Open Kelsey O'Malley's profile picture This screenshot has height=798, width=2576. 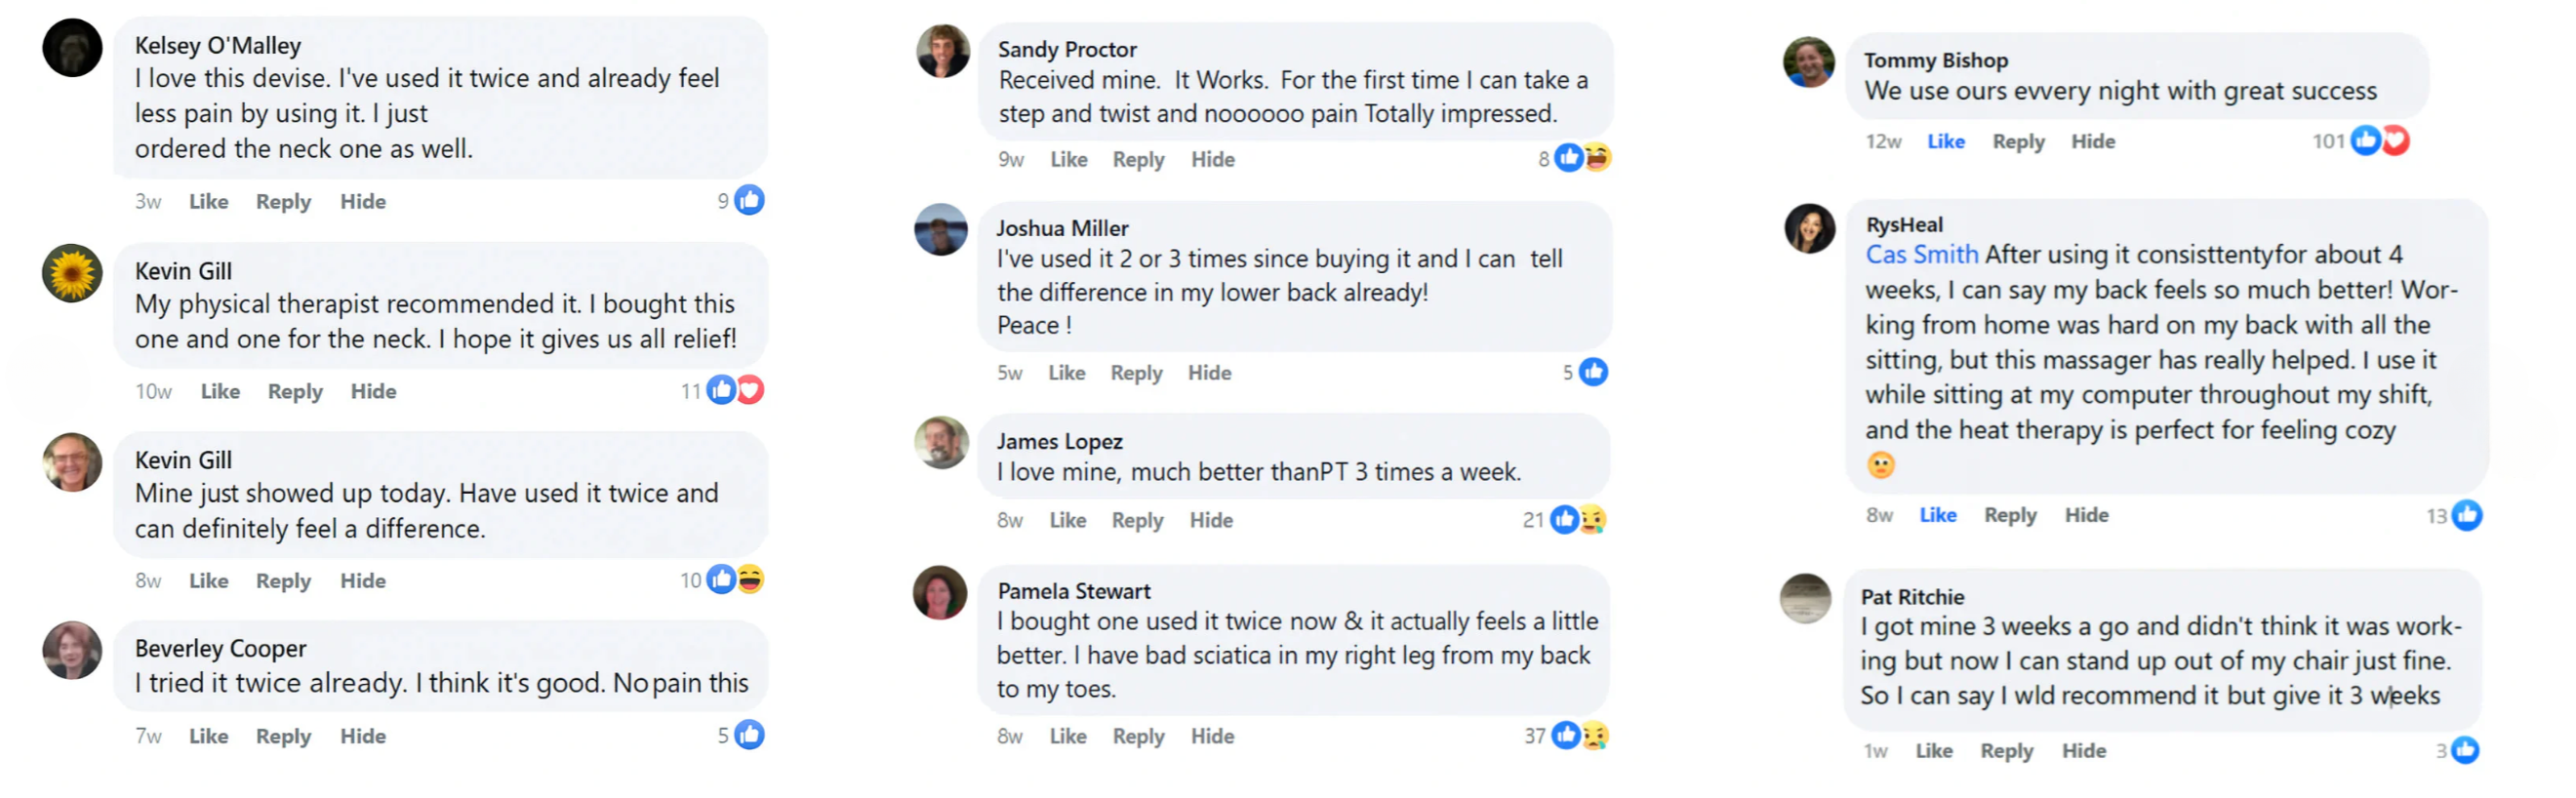click(72, 48)
